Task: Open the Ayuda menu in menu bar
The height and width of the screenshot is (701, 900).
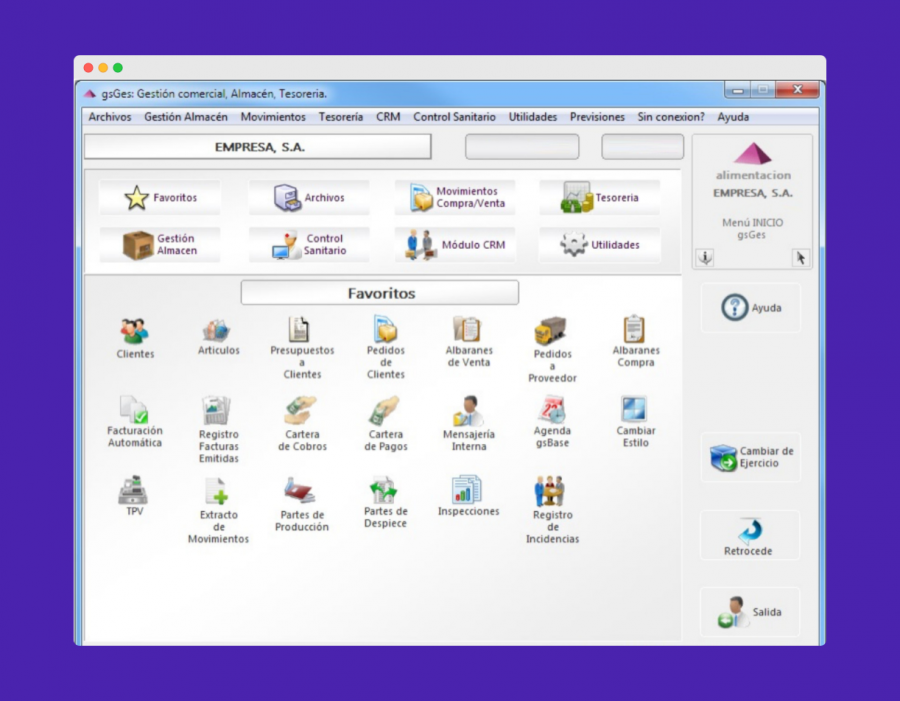Action: [733, 117]
